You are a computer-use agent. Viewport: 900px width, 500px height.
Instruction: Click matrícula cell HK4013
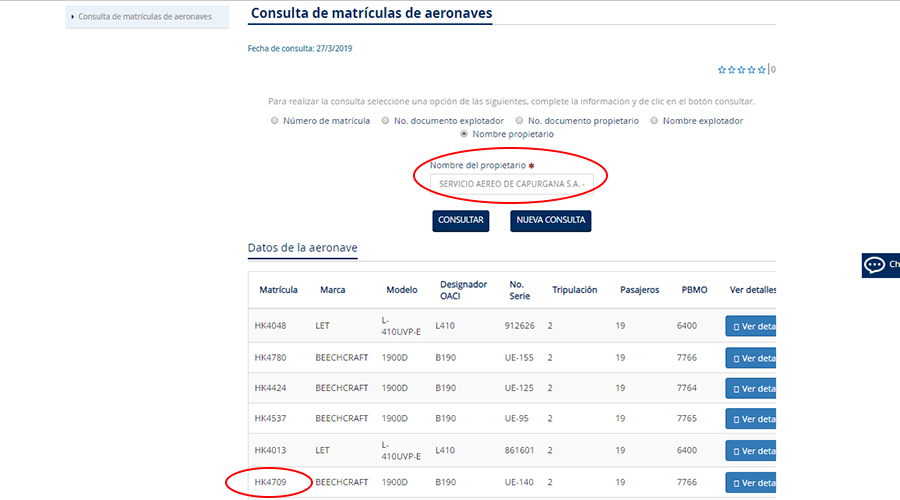coord(270,450)
